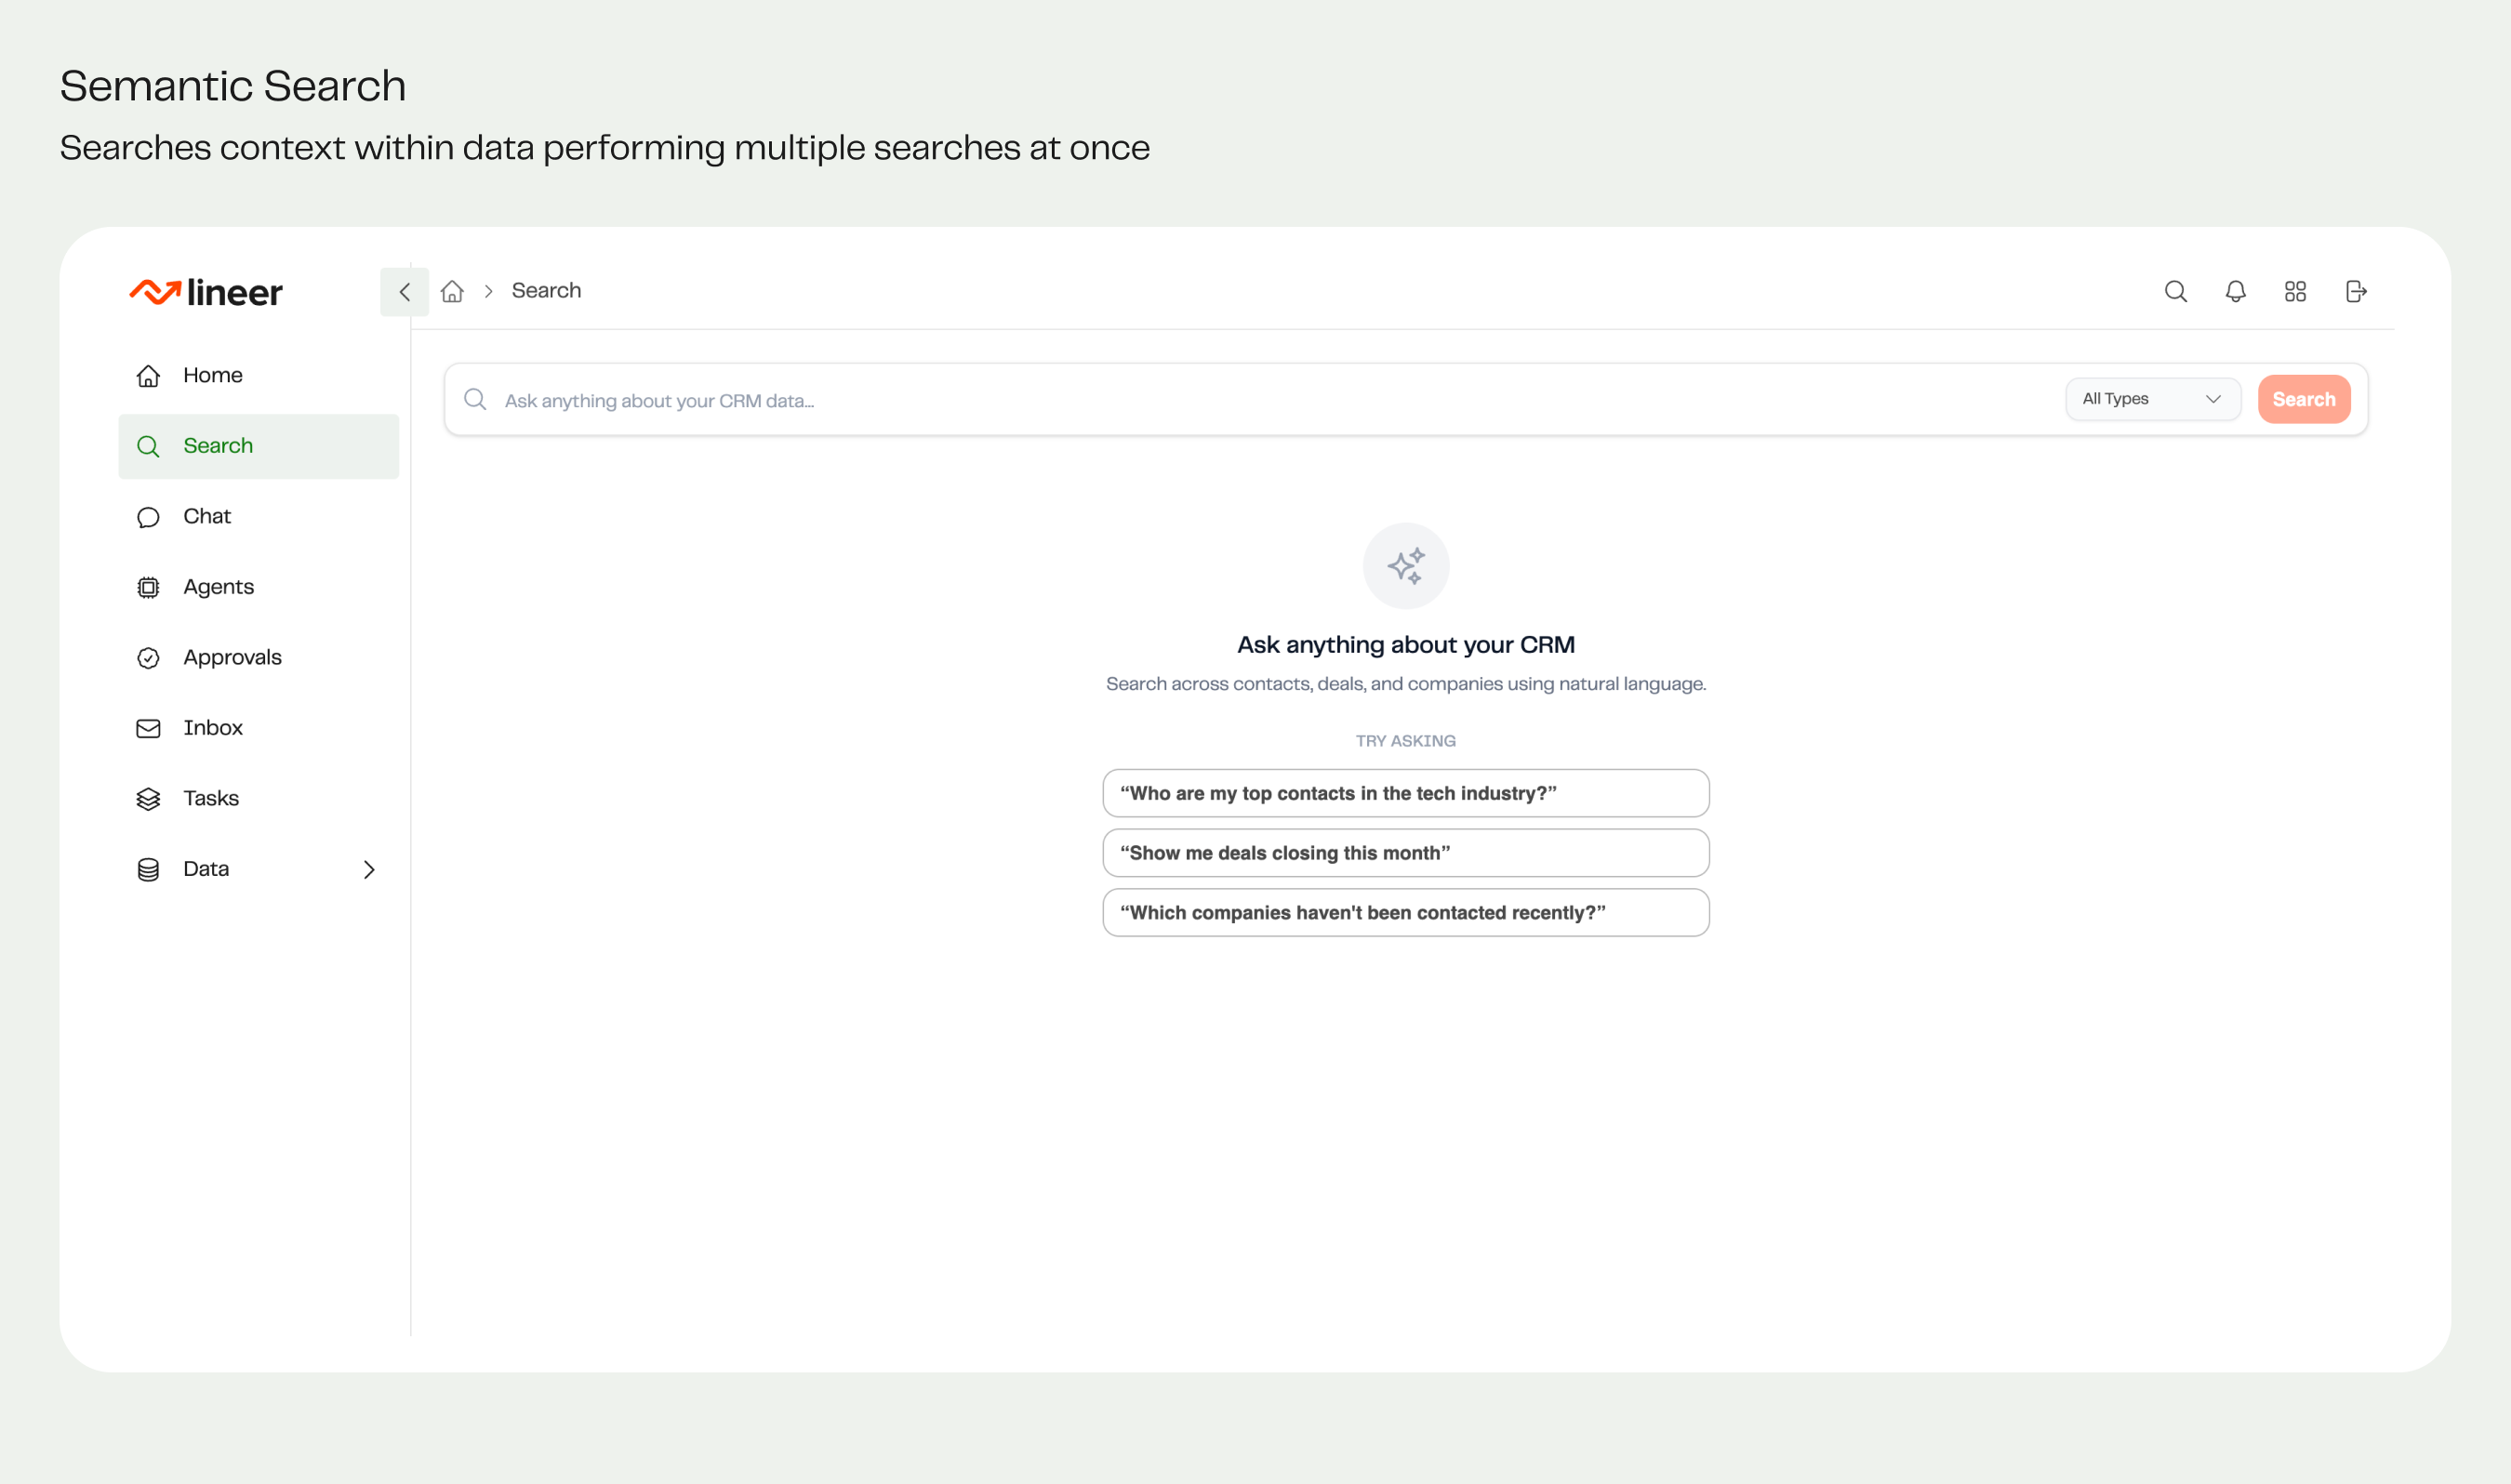The width and height of the screenshot is (2511, 1484).
Task: Pick the 'top contacts in tech industry' suggestion
Action: pos(1405,793)
